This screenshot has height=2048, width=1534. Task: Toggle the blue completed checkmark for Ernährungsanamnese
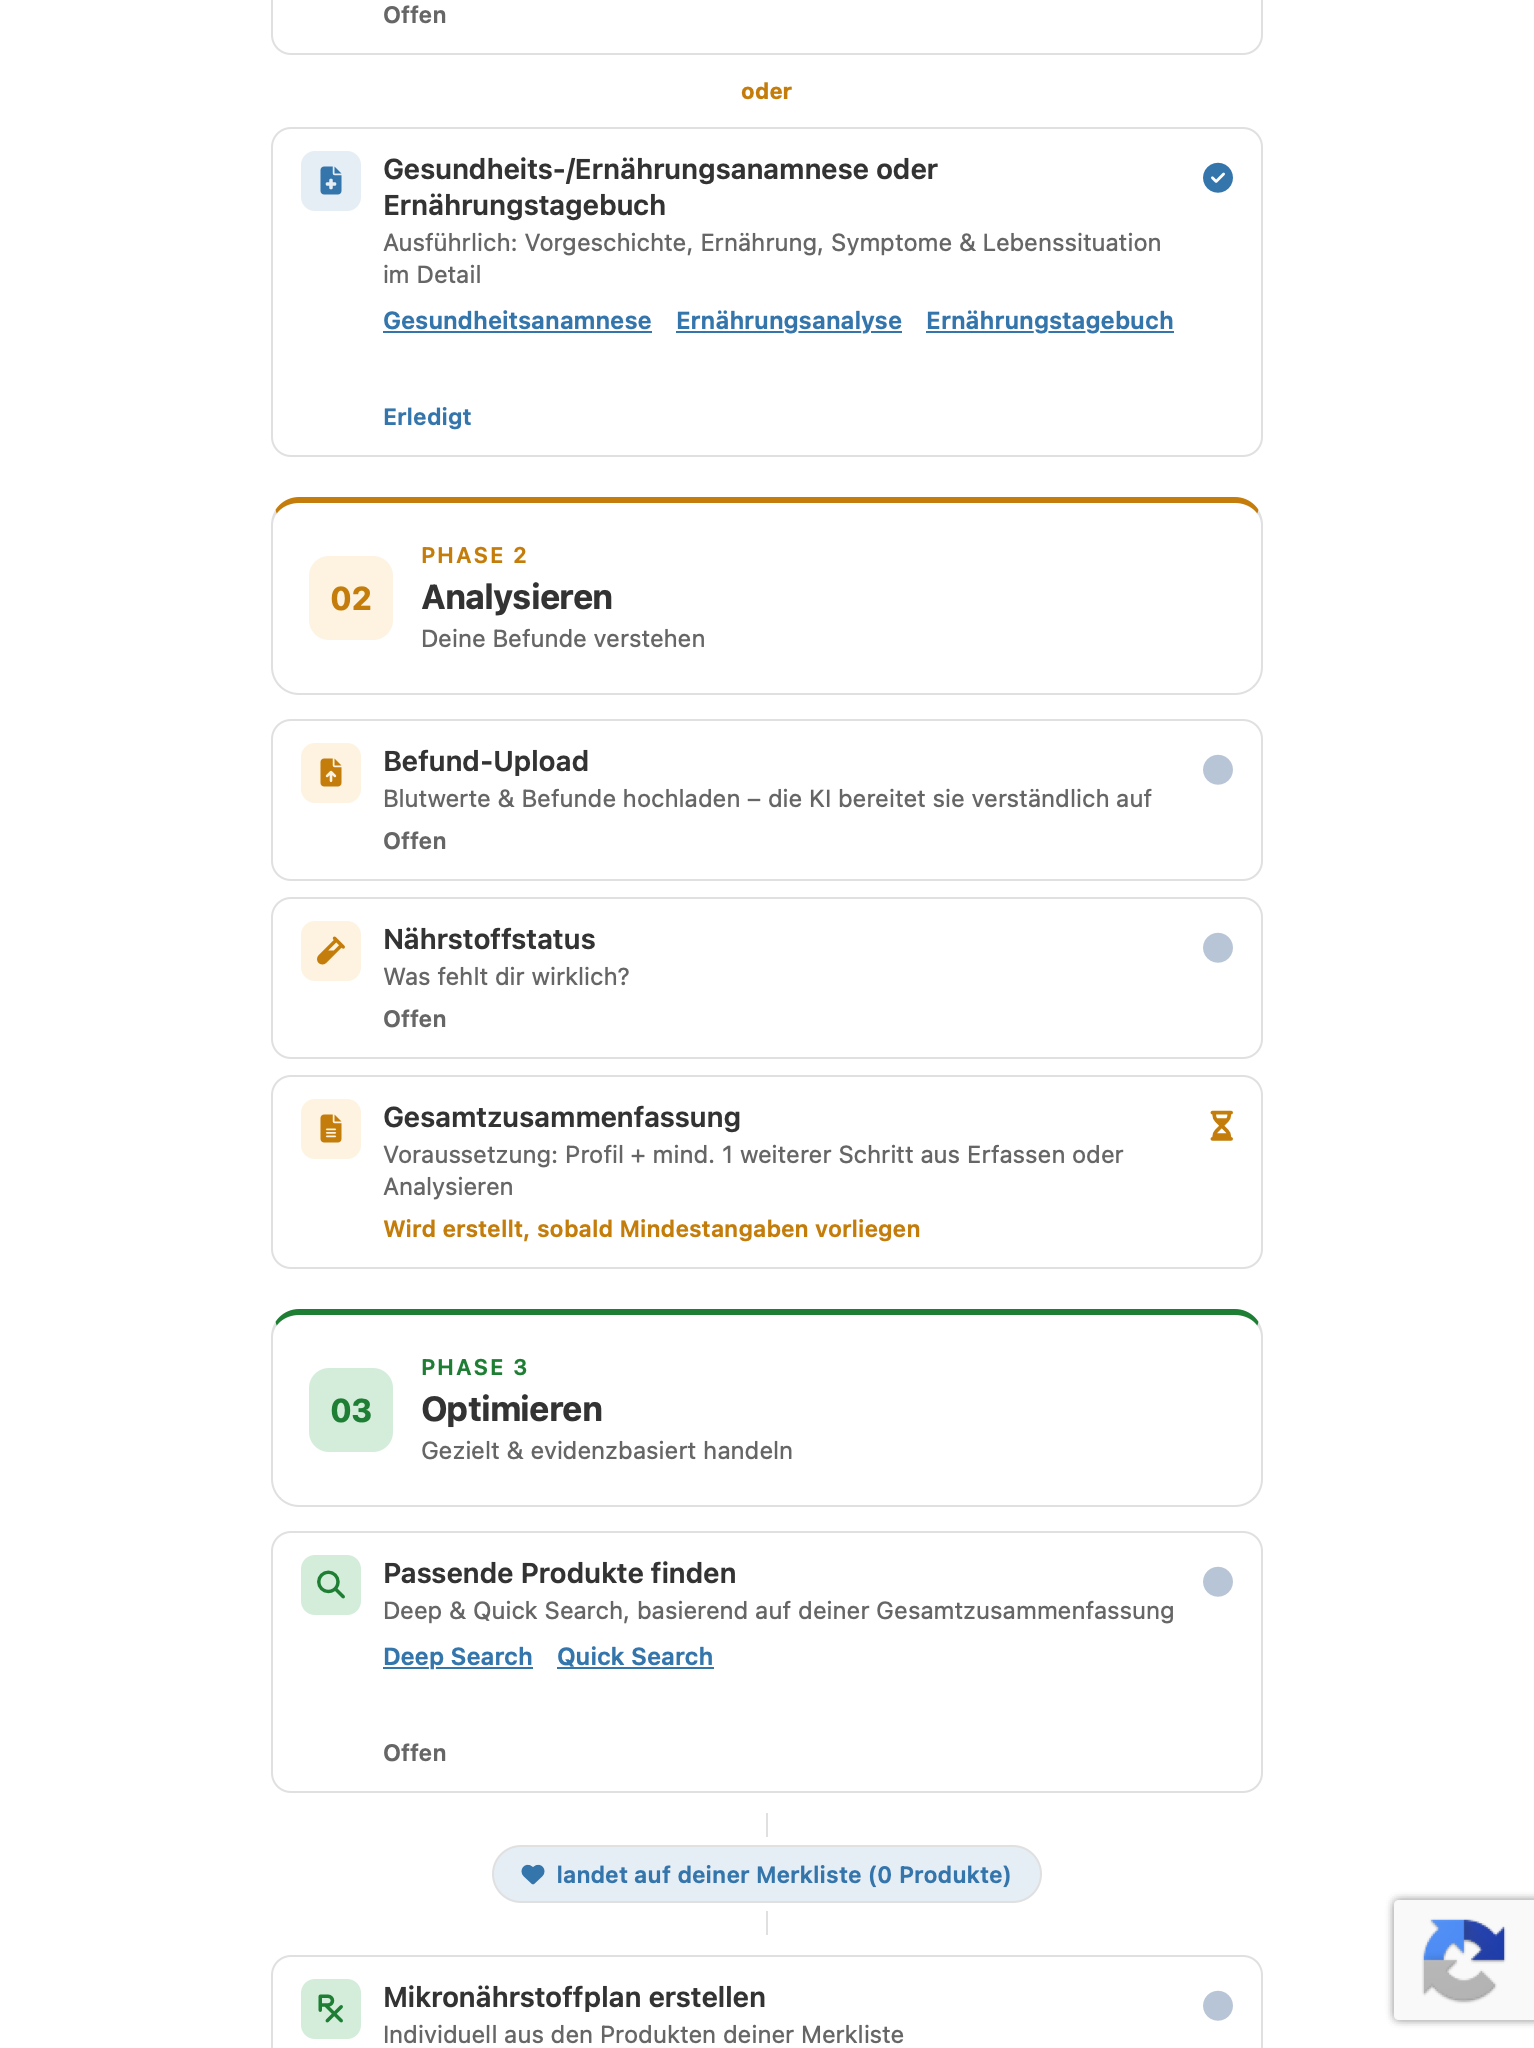pyautogui.click(x=1218, y=178)
